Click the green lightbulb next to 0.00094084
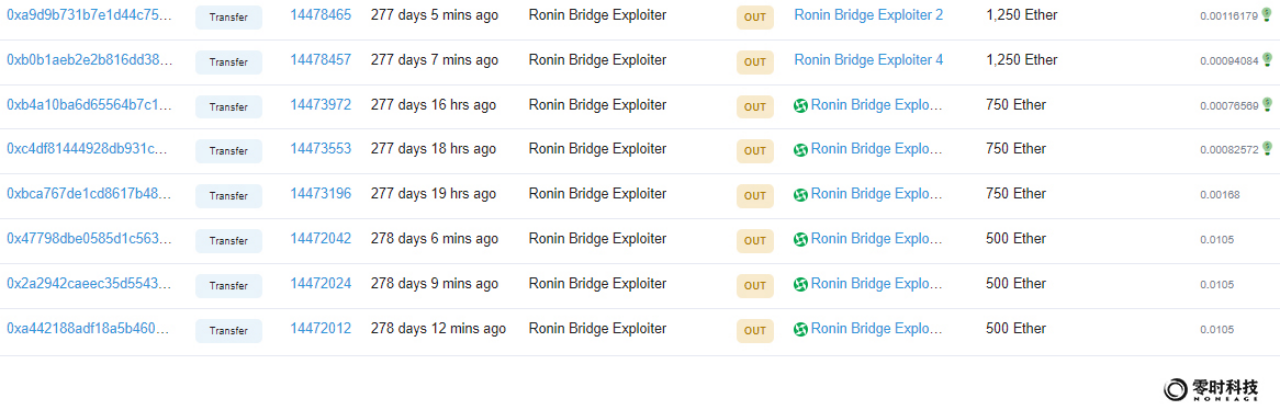This screenshot has width=1280, height=410. [1267, 60]
